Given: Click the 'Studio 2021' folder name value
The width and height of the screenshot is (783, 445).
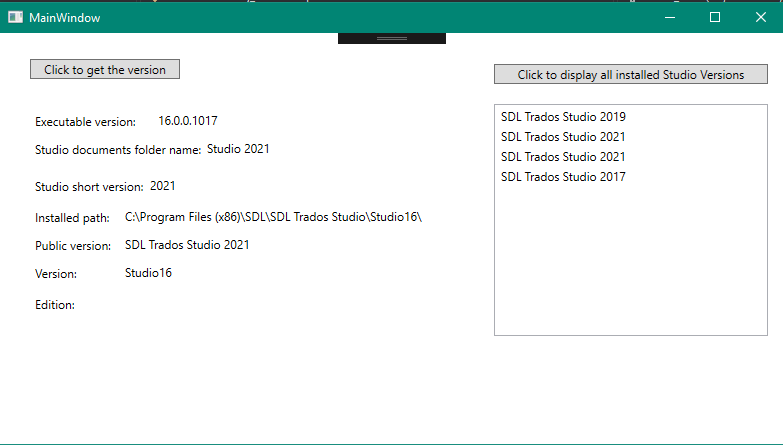Looking at the screenshot, I should coord(238,149).
